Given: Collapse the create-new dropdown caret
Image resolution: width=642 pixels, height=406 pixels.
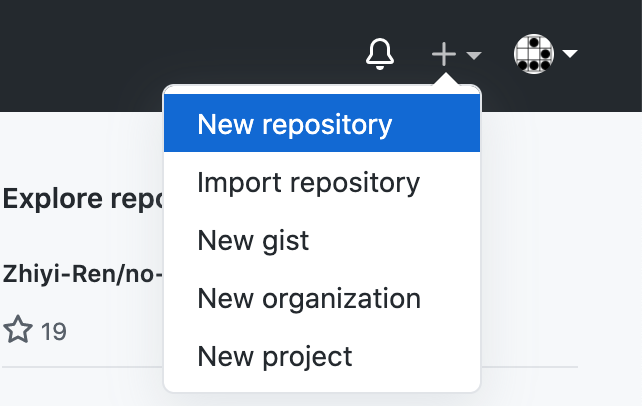Looking at the screenshot, I should pyautogui.click(x=474, y=55).
